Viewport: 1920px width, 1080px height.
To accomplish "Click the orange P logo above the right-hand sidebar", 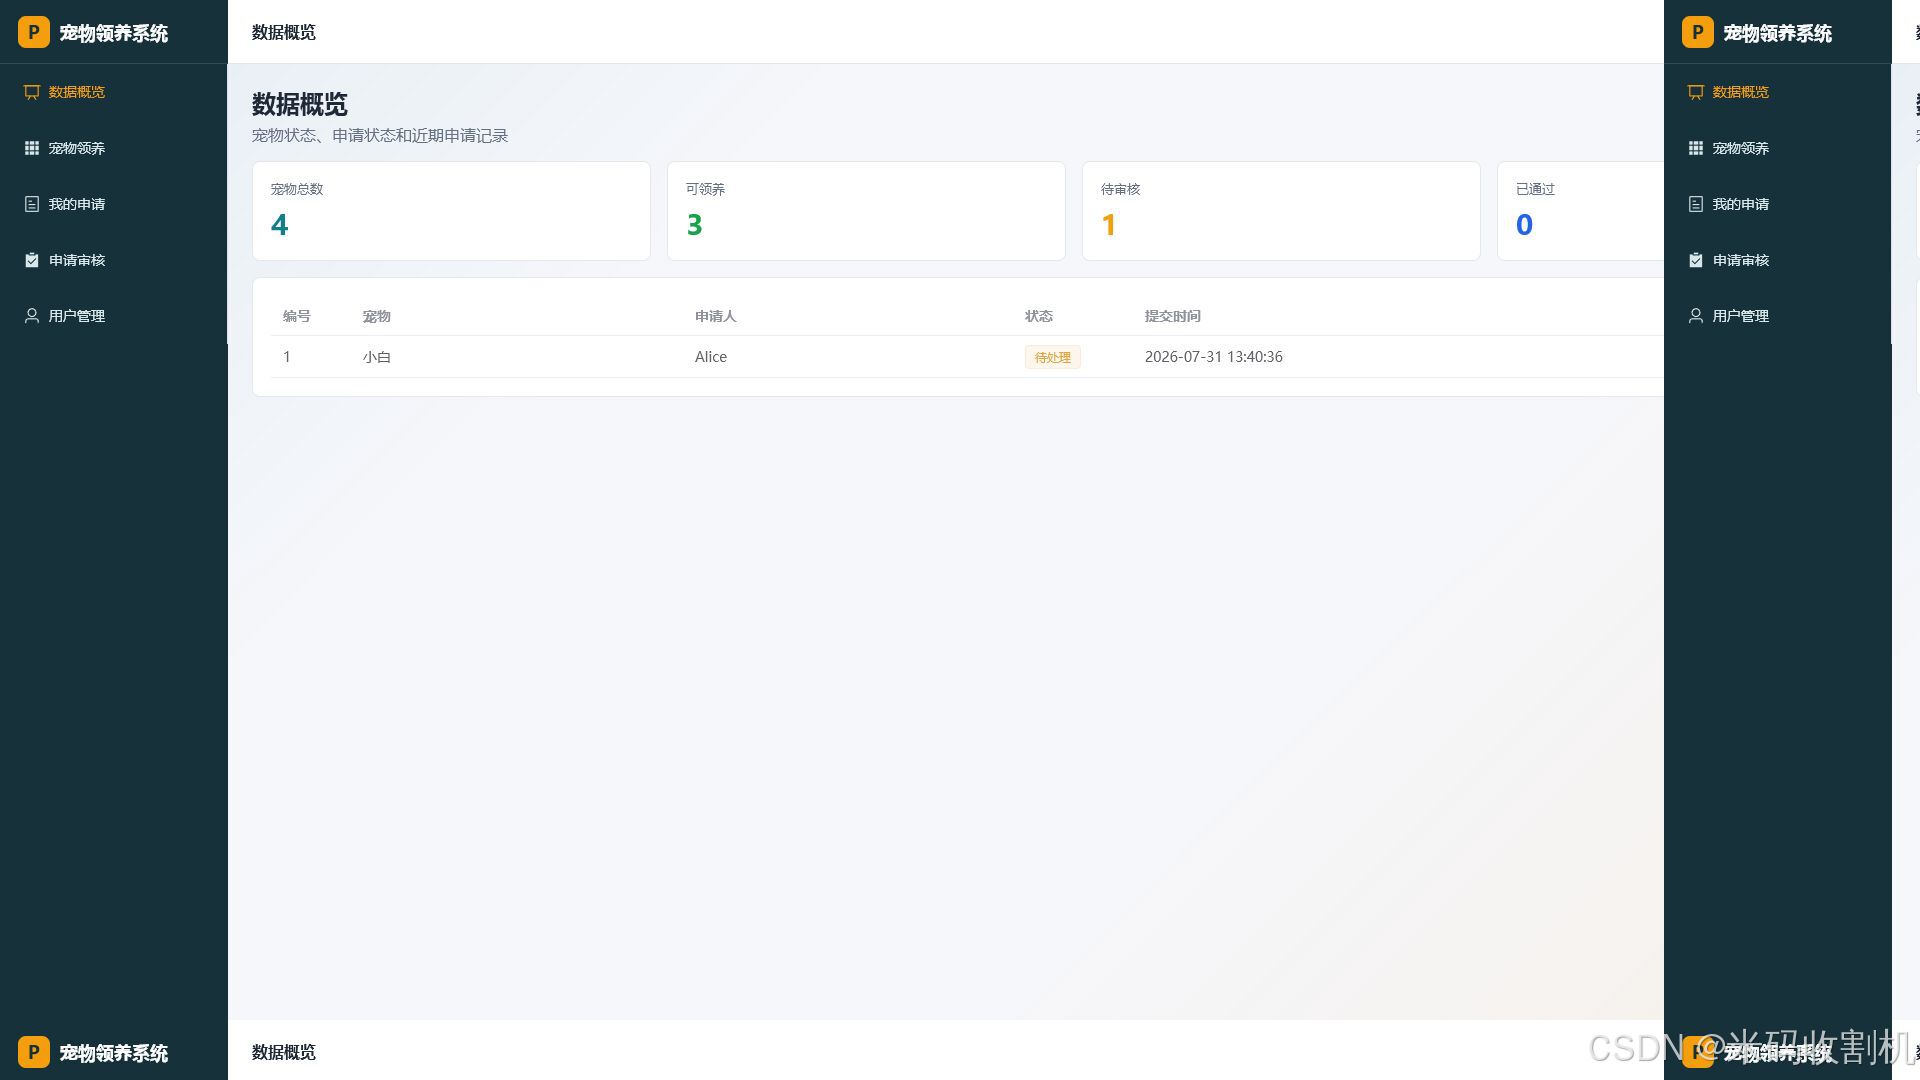I will tap(1697, 32).
